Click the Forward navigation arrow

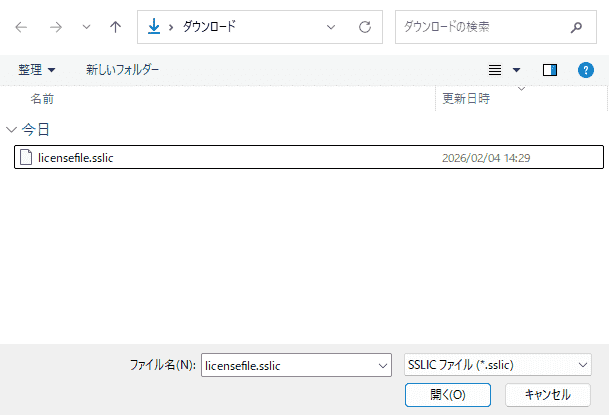pyautogui.click(x=55, y=27)
